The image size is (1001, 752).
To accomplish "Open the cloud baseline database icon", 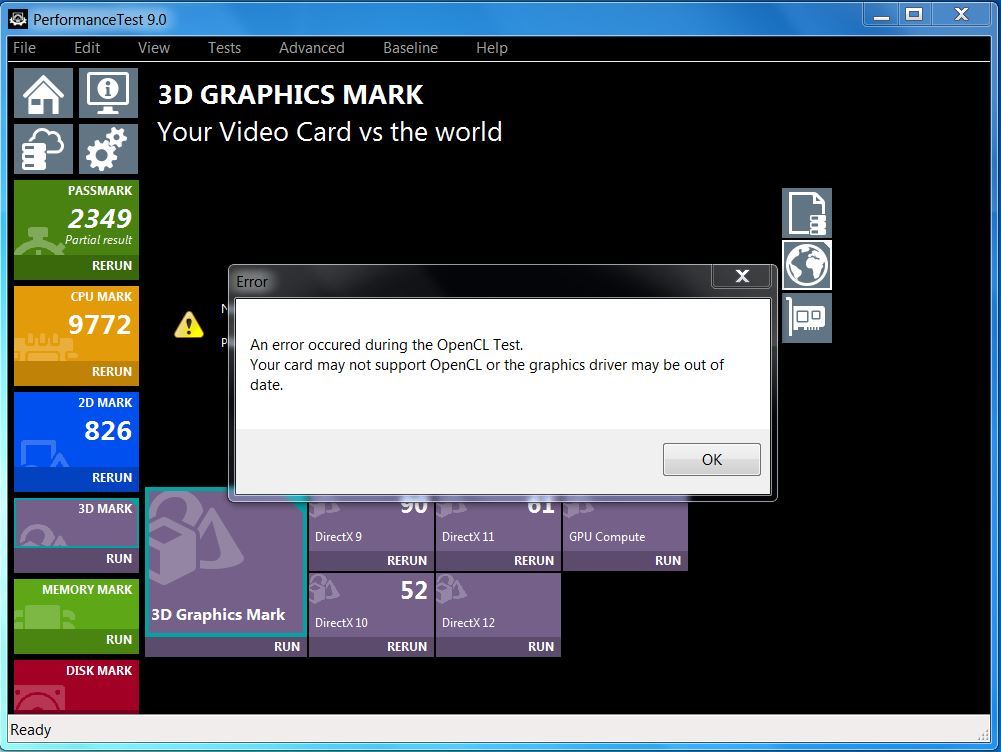I will click(x=43, y=149).
